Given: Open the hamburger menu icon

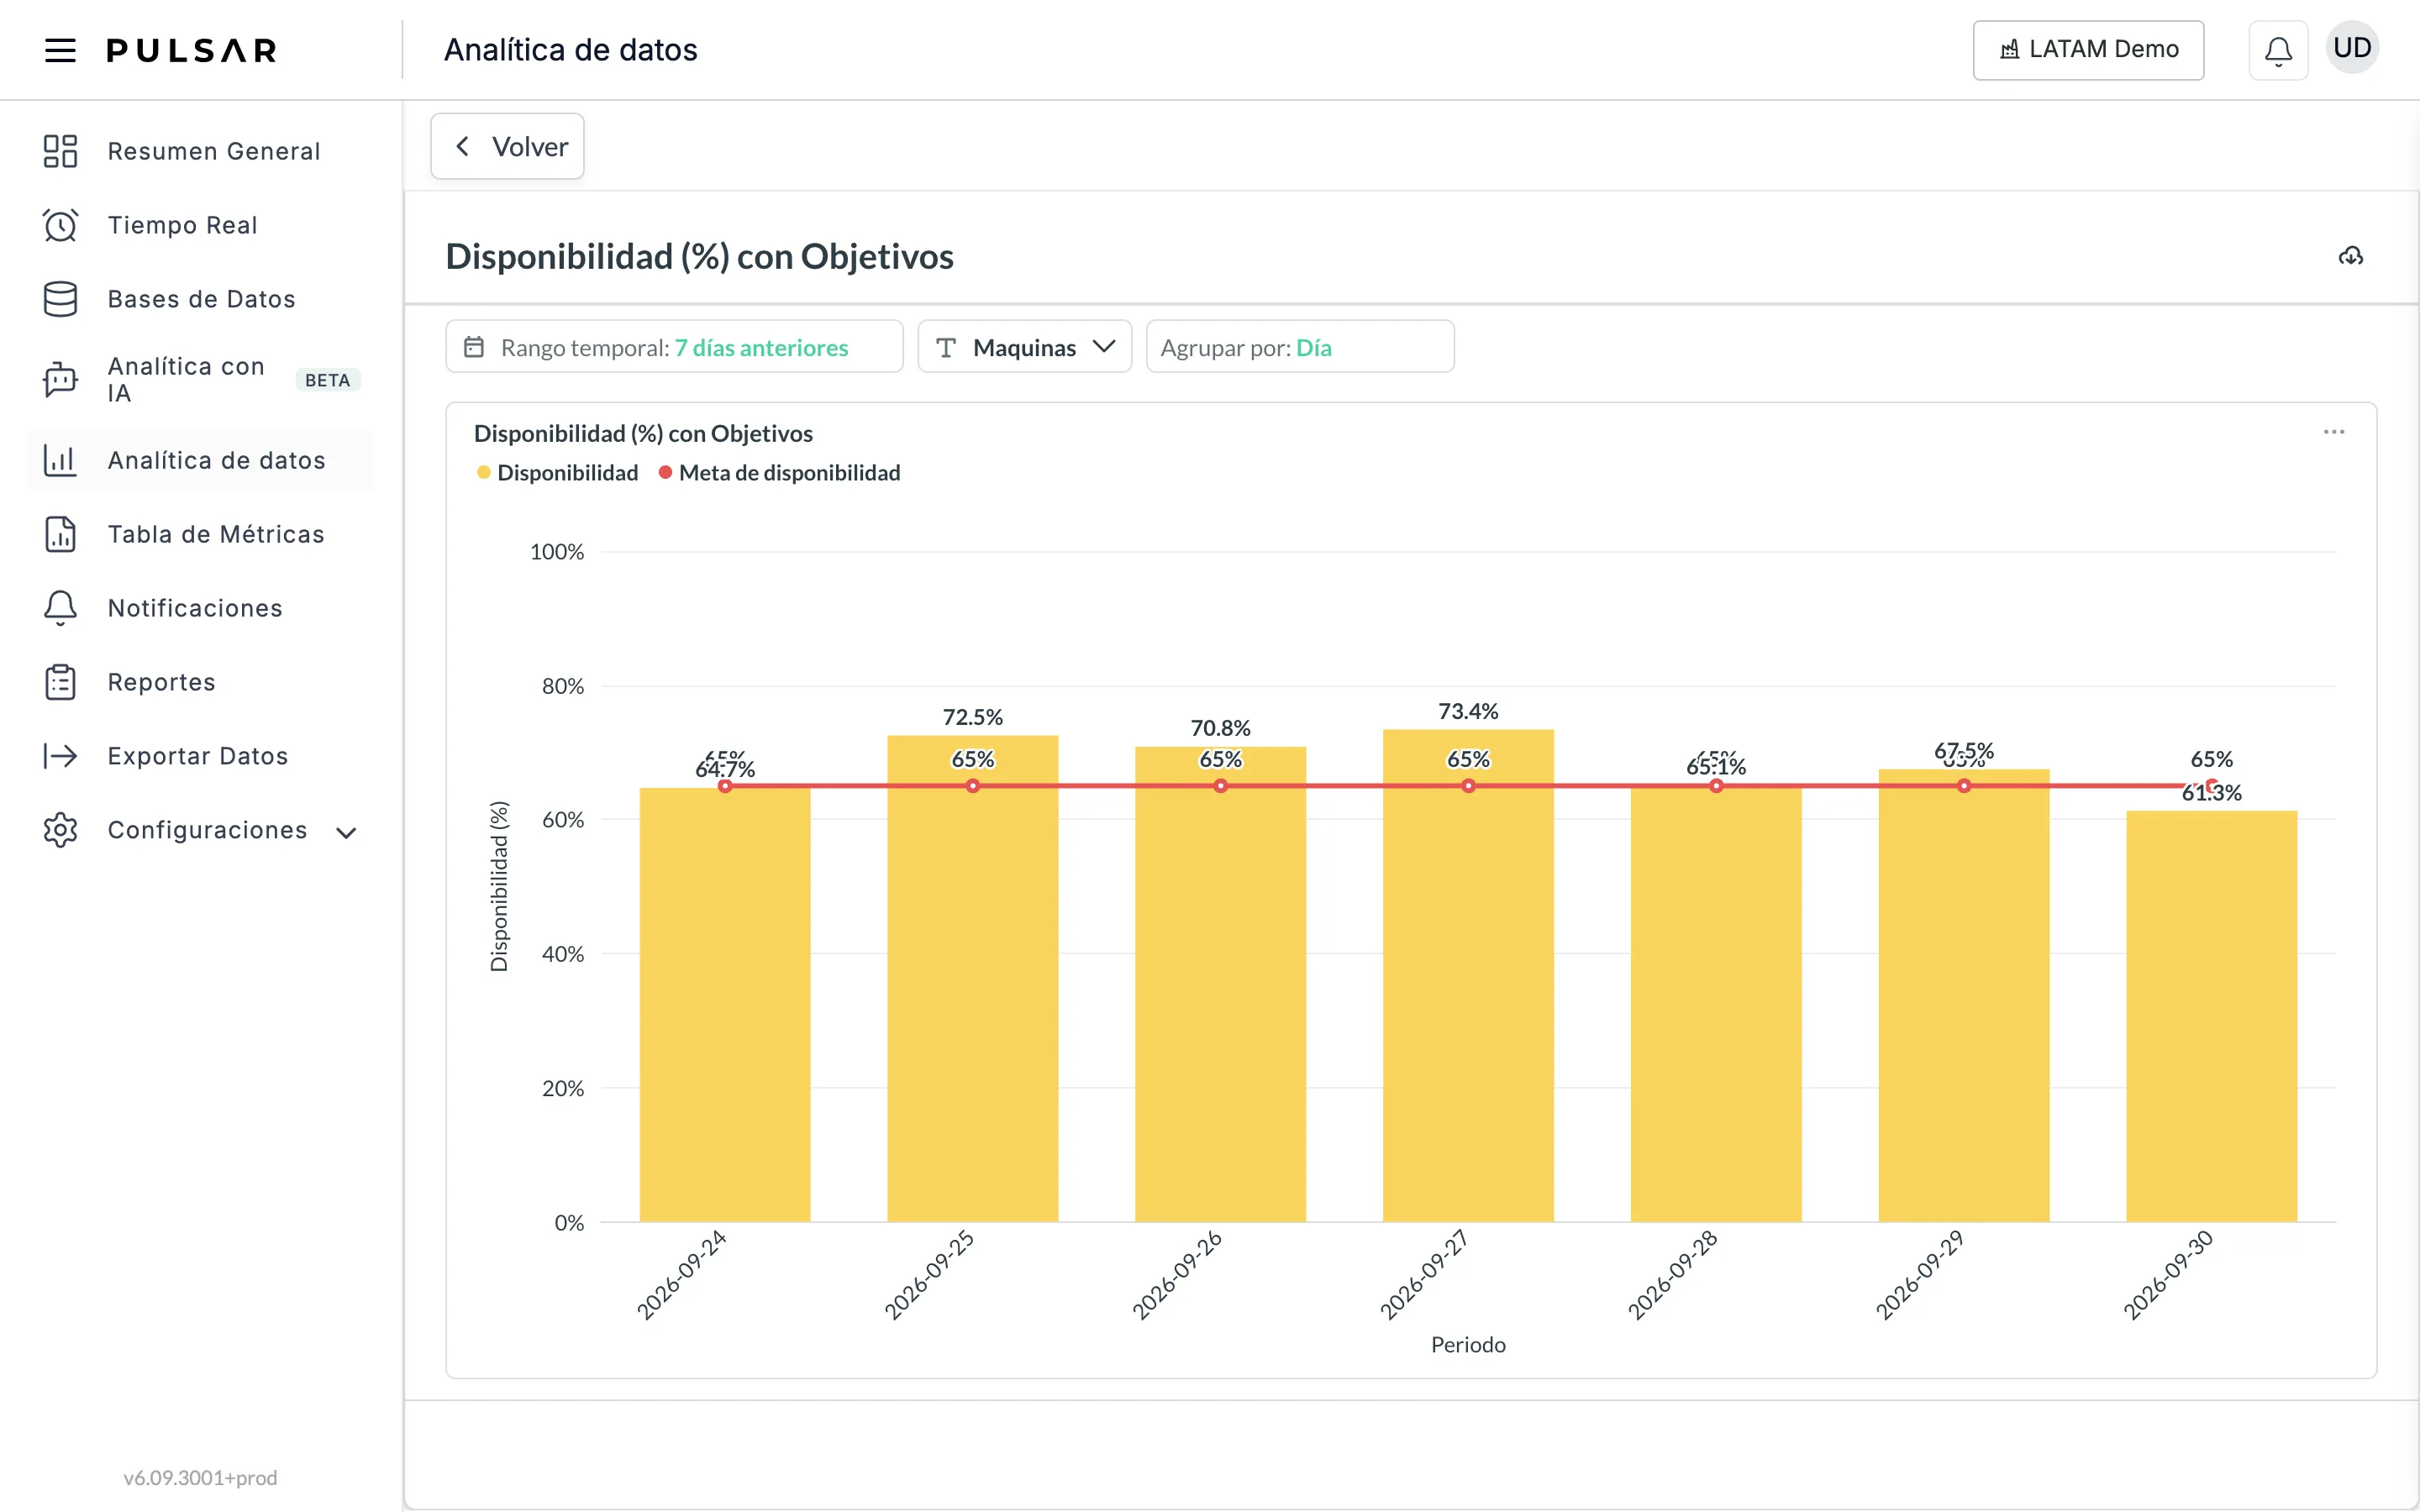Looking at the screenshot, I should [x=60, y=50].
